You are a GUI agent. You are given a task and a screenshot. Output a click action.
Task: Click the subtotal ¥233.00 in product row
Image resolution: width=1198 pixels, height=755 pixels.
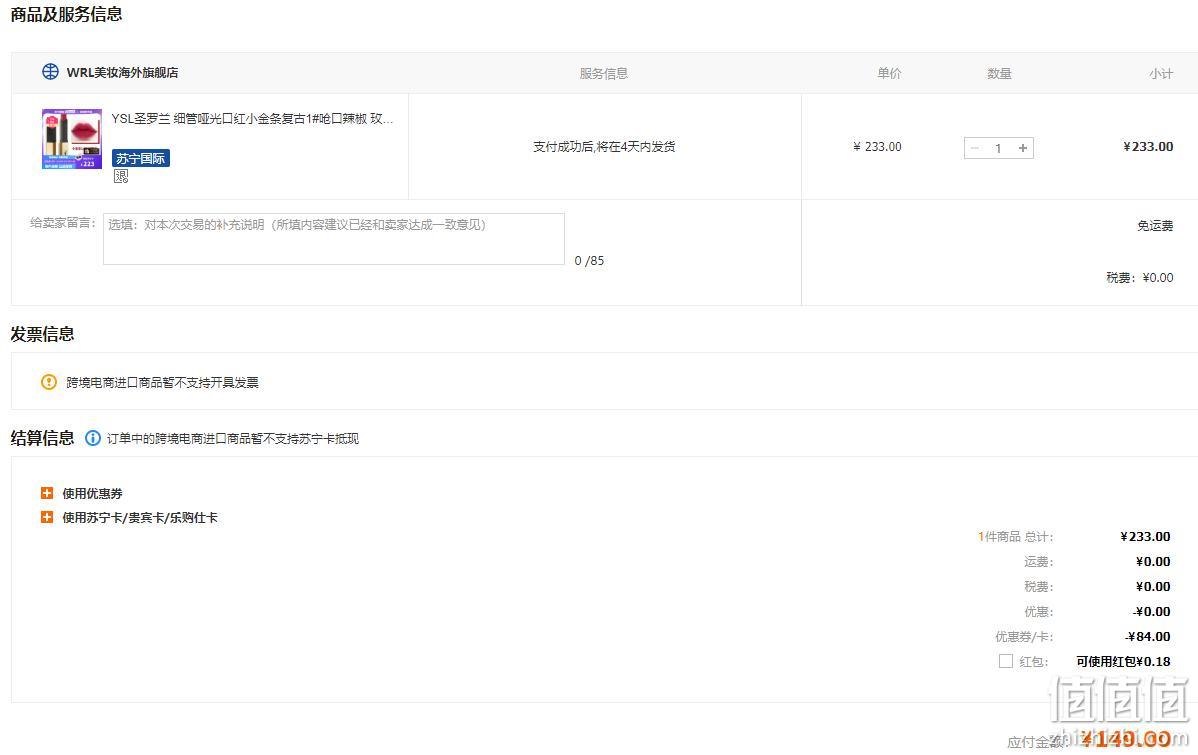[x=1148, y=147]
